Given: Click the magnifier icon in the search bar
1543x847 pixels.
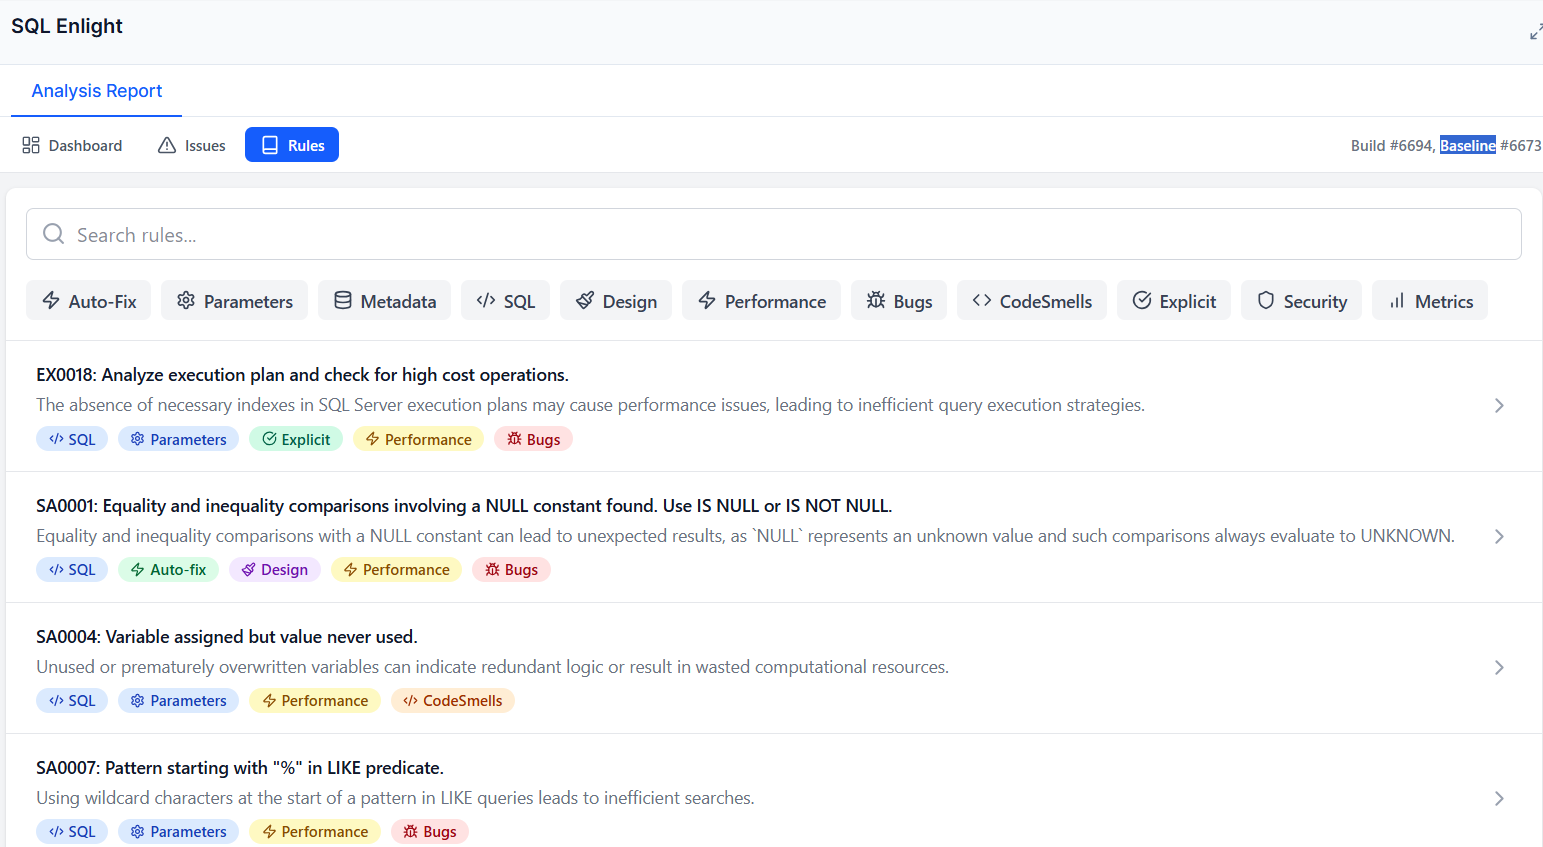Looking at the screenshot, I should pos(54,234).
